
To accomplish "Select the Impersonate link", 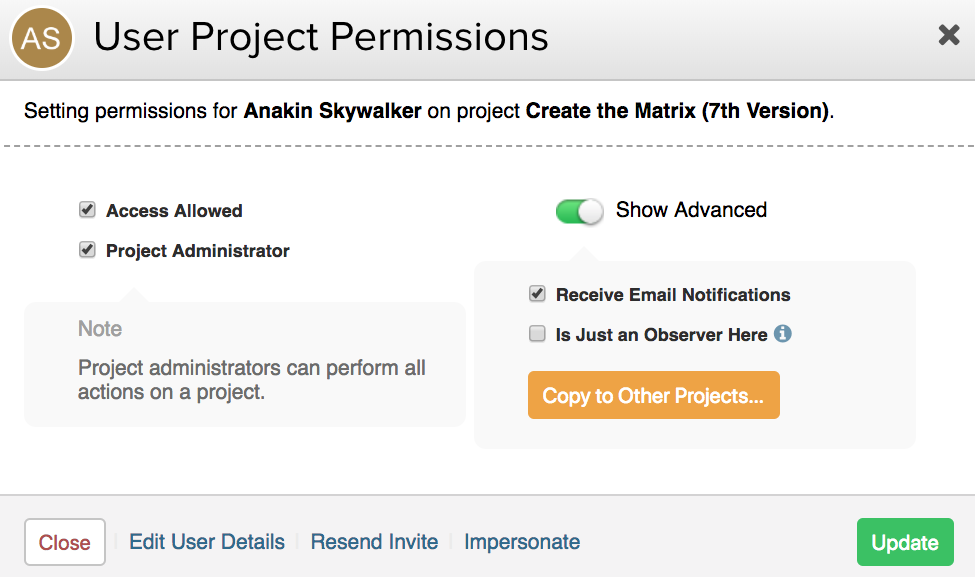I will pyautogui.click(x=522, y=542).
